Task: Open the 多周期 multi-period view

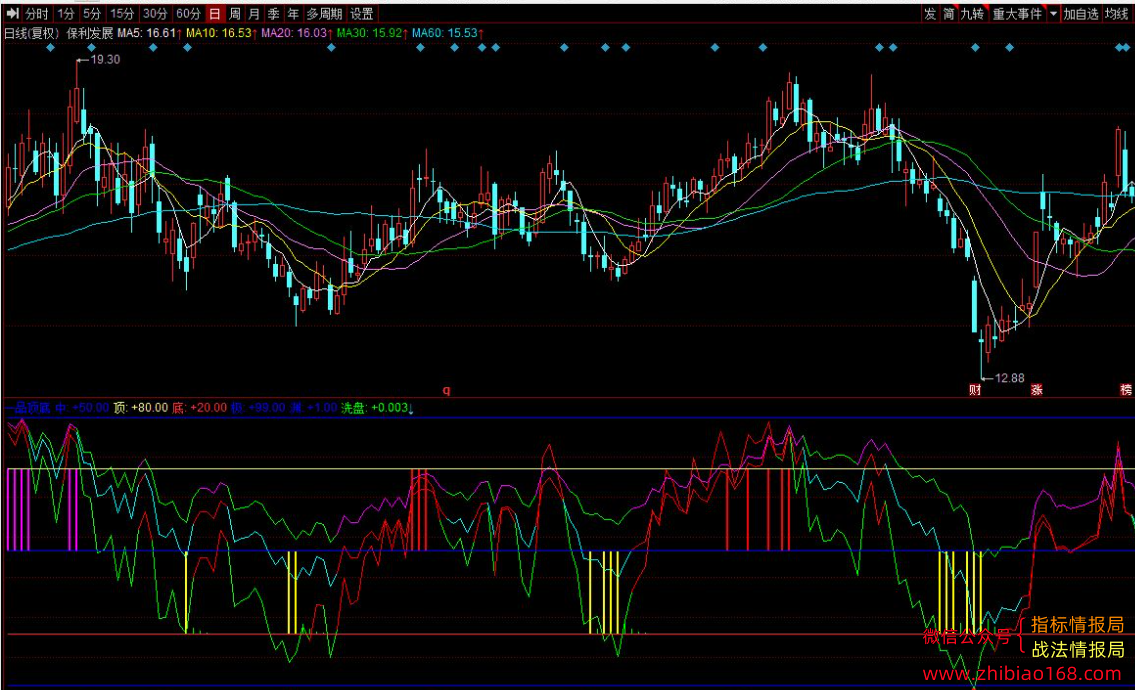Action: (x=324, y=14)
